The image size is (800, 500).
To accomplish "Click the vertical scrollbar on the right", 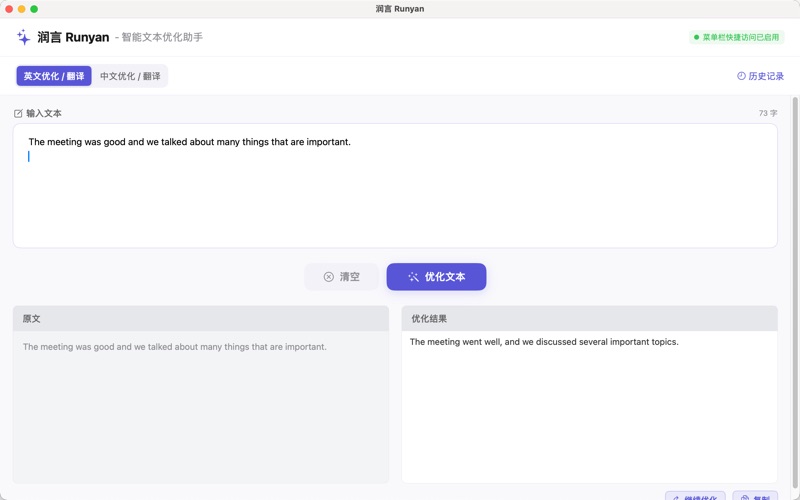I will [x=795, y=250].
